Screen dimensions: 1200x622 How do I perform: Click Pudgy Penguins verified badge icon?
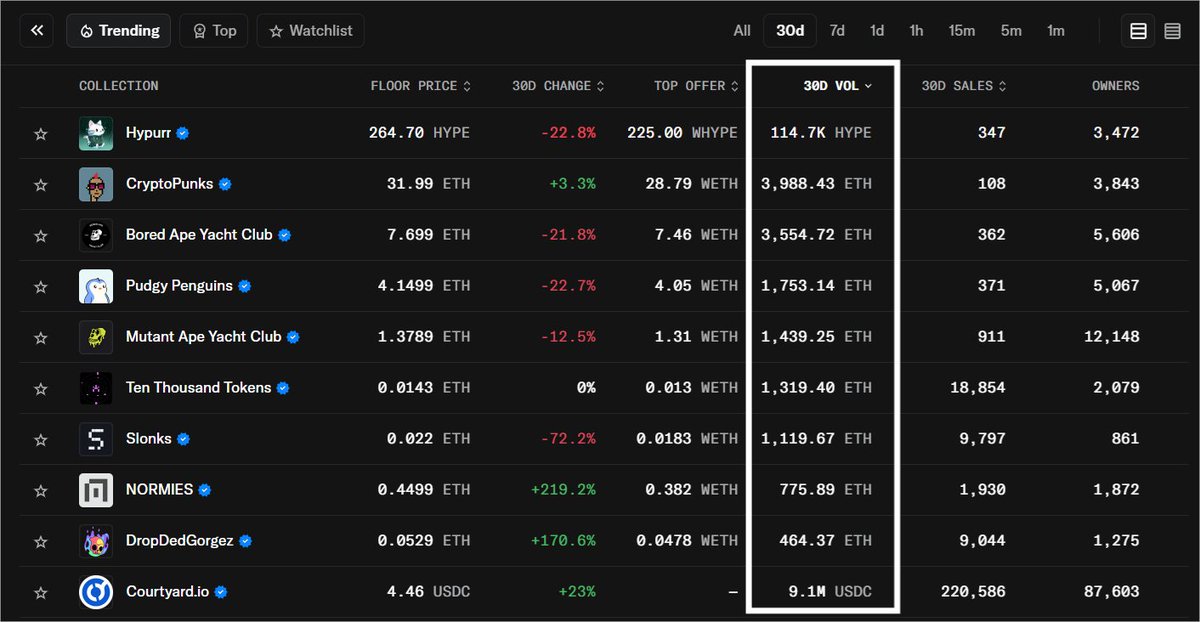point(245,286)
